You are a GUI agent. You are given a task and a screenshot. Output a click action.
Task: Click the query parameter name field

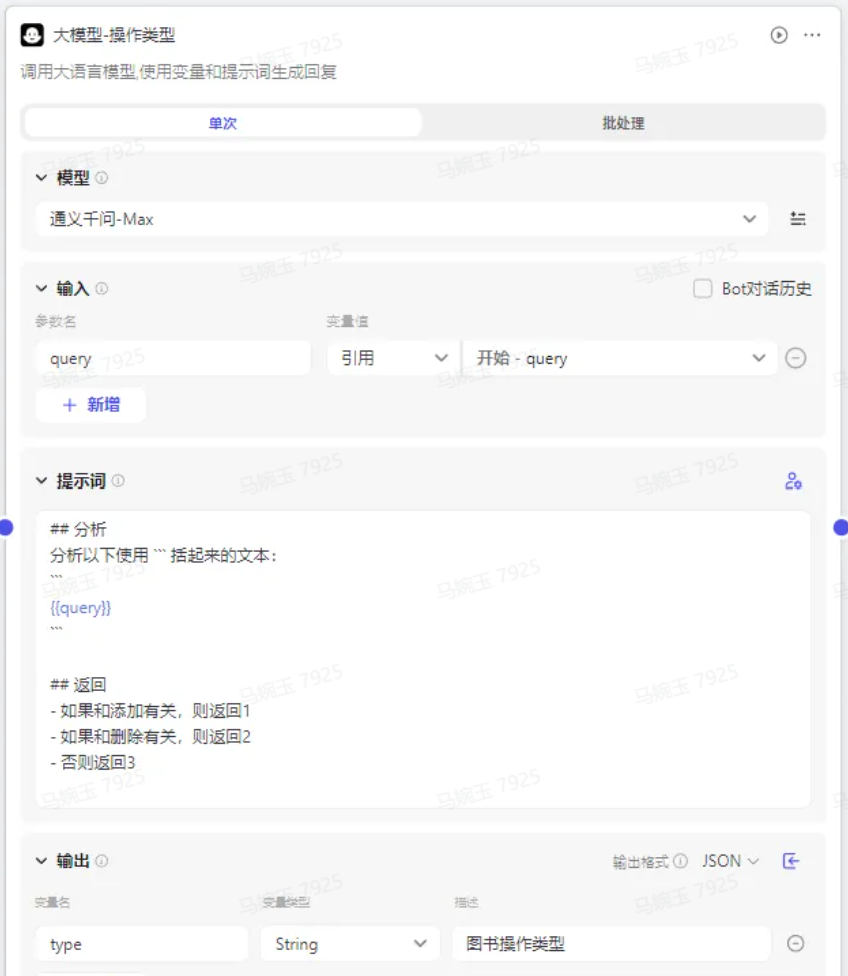pyautogui.click(x=173, y=358)
